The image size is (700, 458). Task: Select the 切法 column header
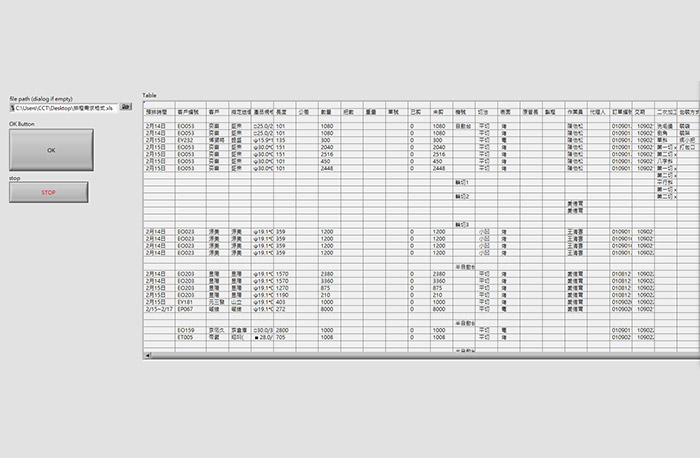pyautogui.click(x=485, y=112)
